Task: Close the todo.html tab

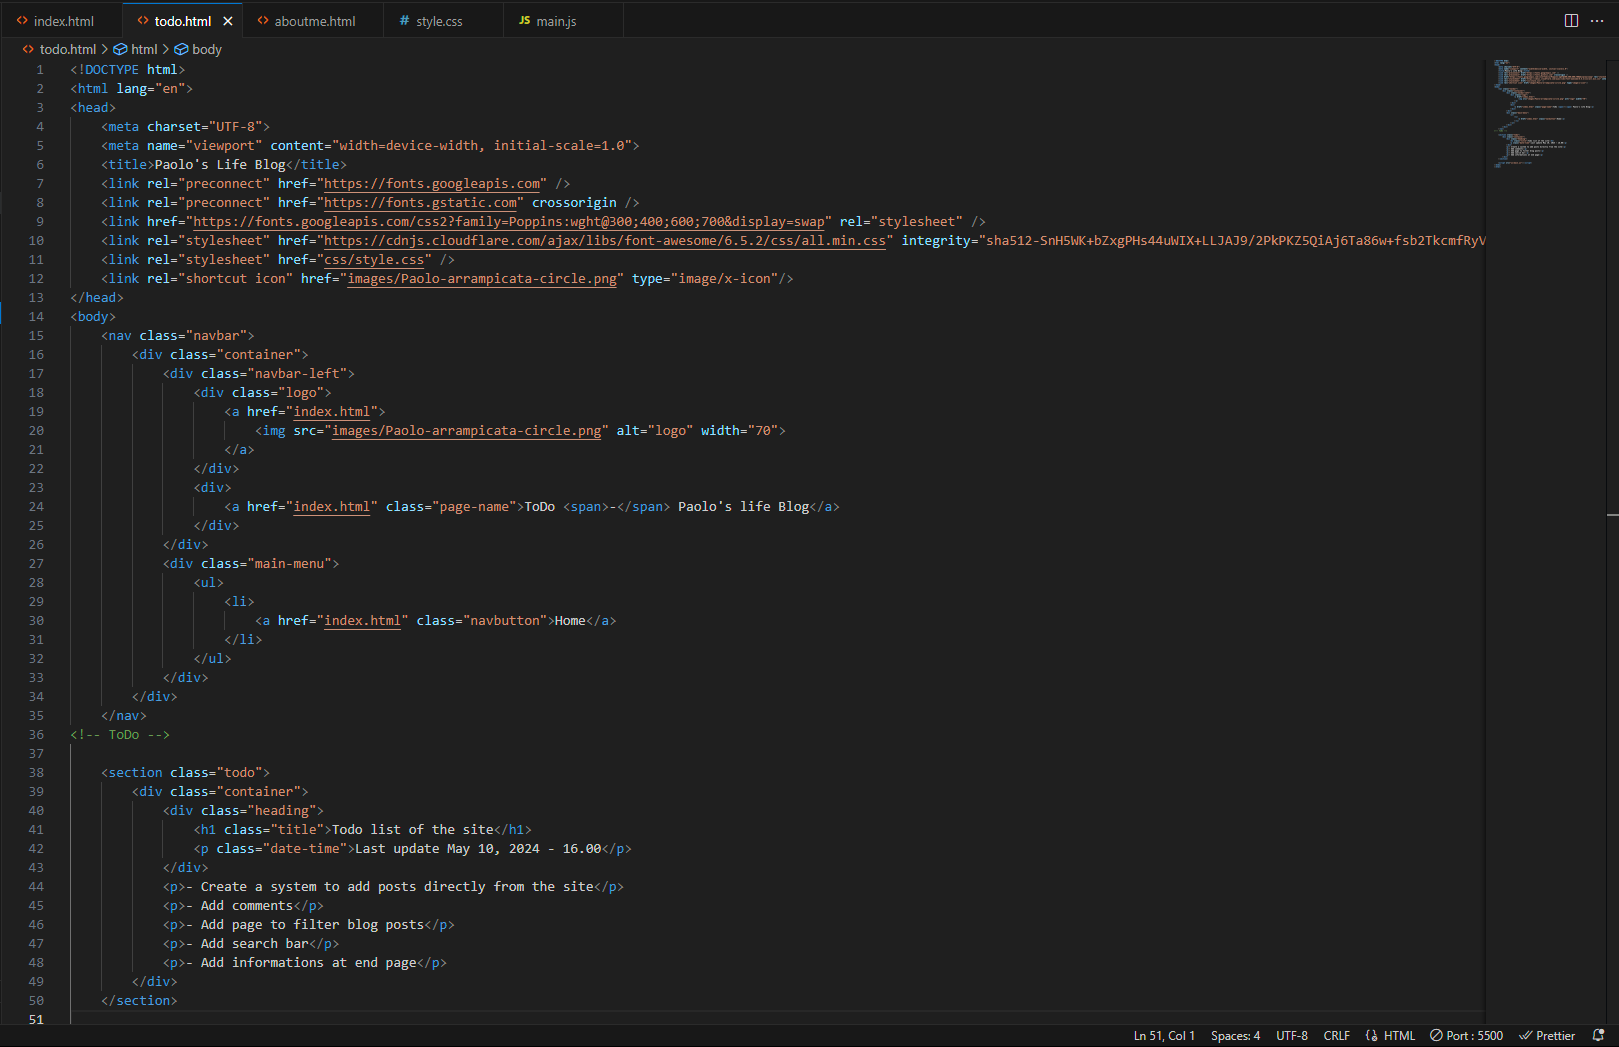Action: coord(228,21)
